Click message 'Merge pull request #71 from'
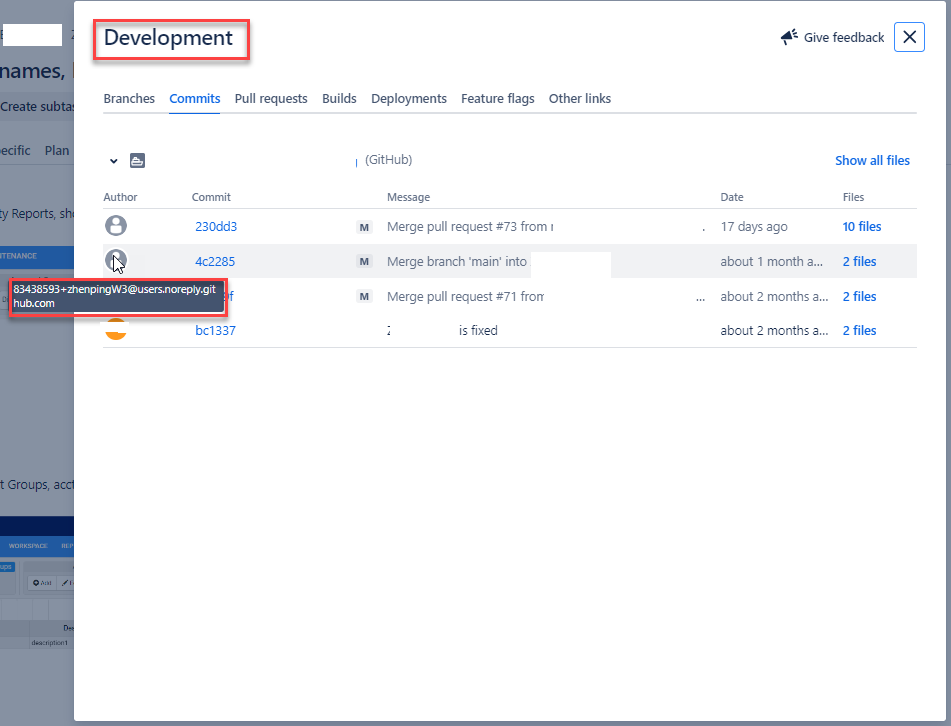 click(x=465, y=297)
